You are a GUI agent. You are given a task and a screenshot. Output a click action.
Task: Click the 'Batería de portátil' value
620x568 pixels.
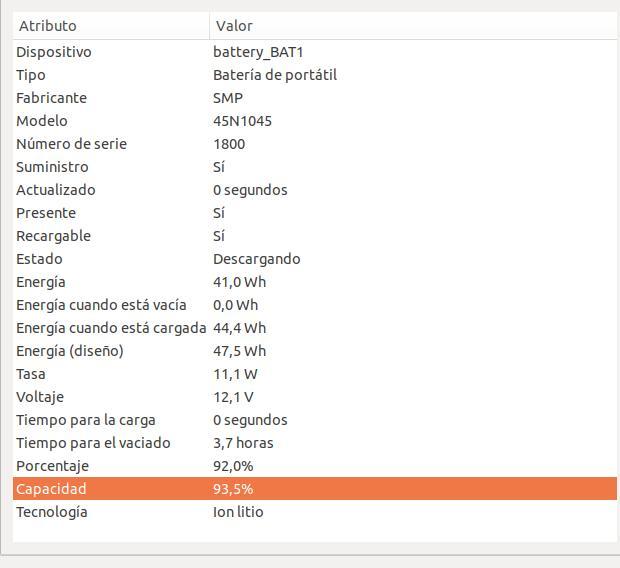[275, 75]
